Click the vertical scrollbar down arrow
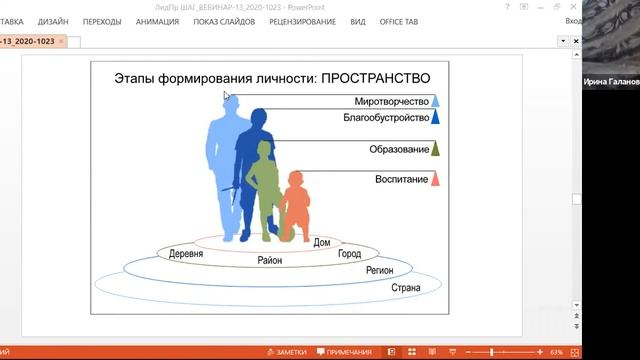 pos(576,305)
